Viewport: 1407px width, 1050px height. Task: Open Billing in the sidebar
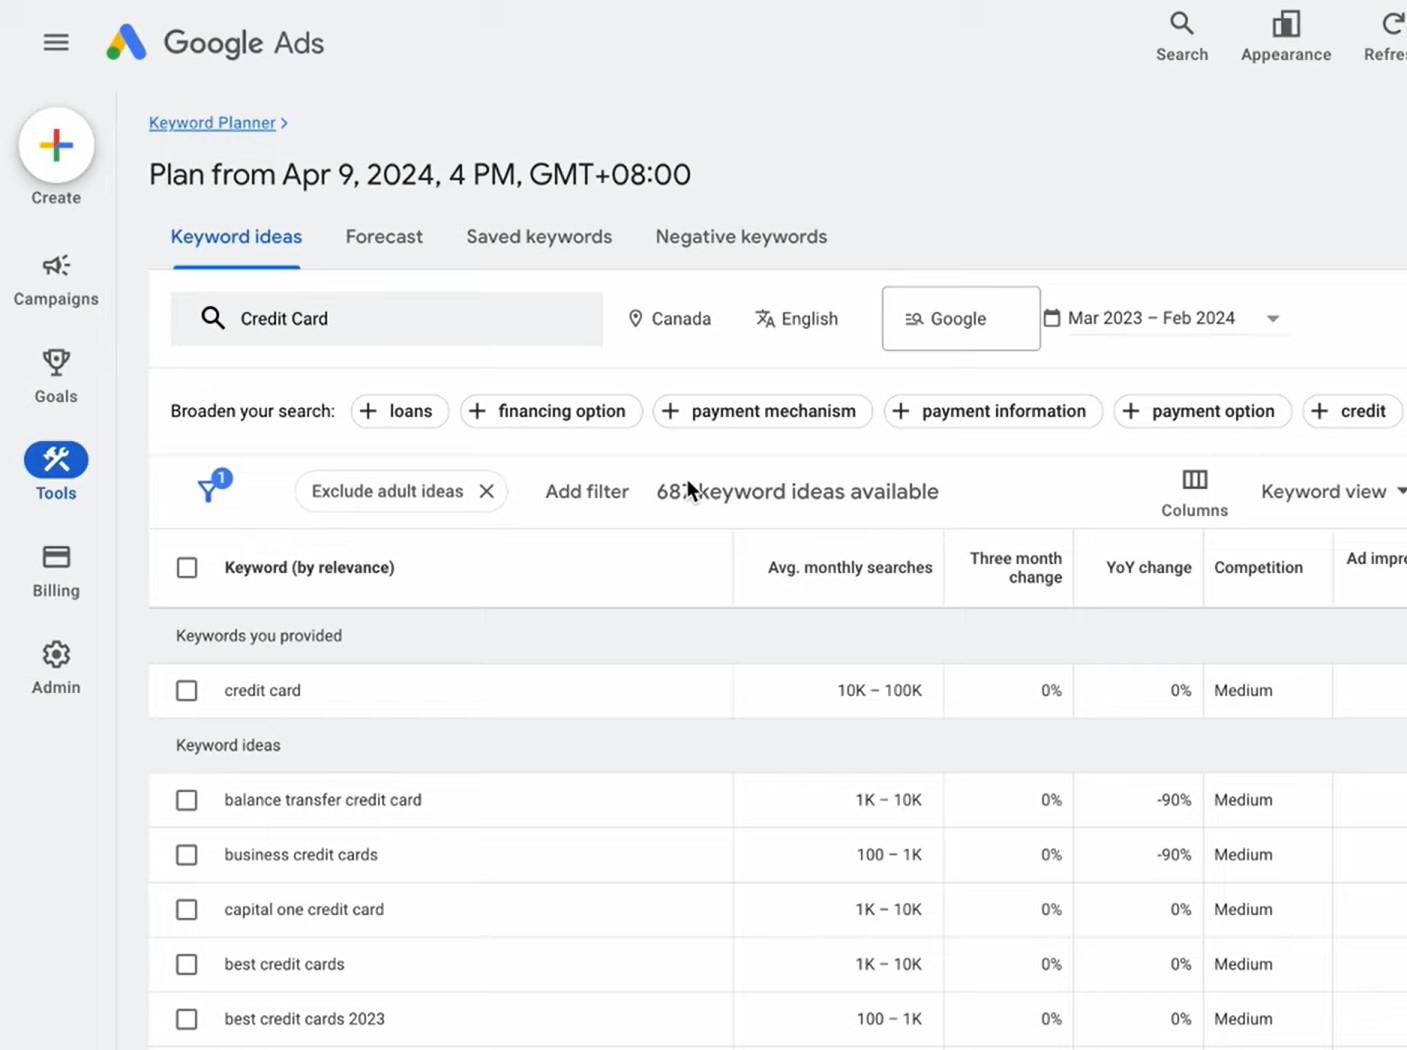pyautogui.click(x=56, y=572)
